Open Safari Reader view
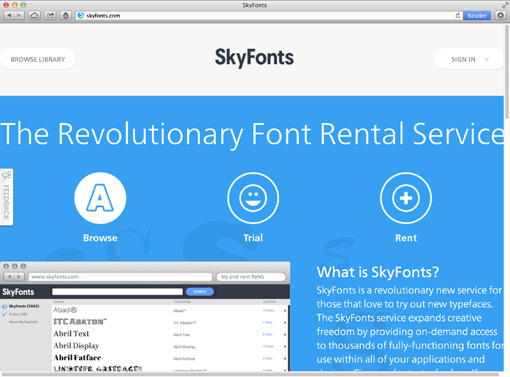The height and width of the screenshot is (377, 510). point(477,15)
